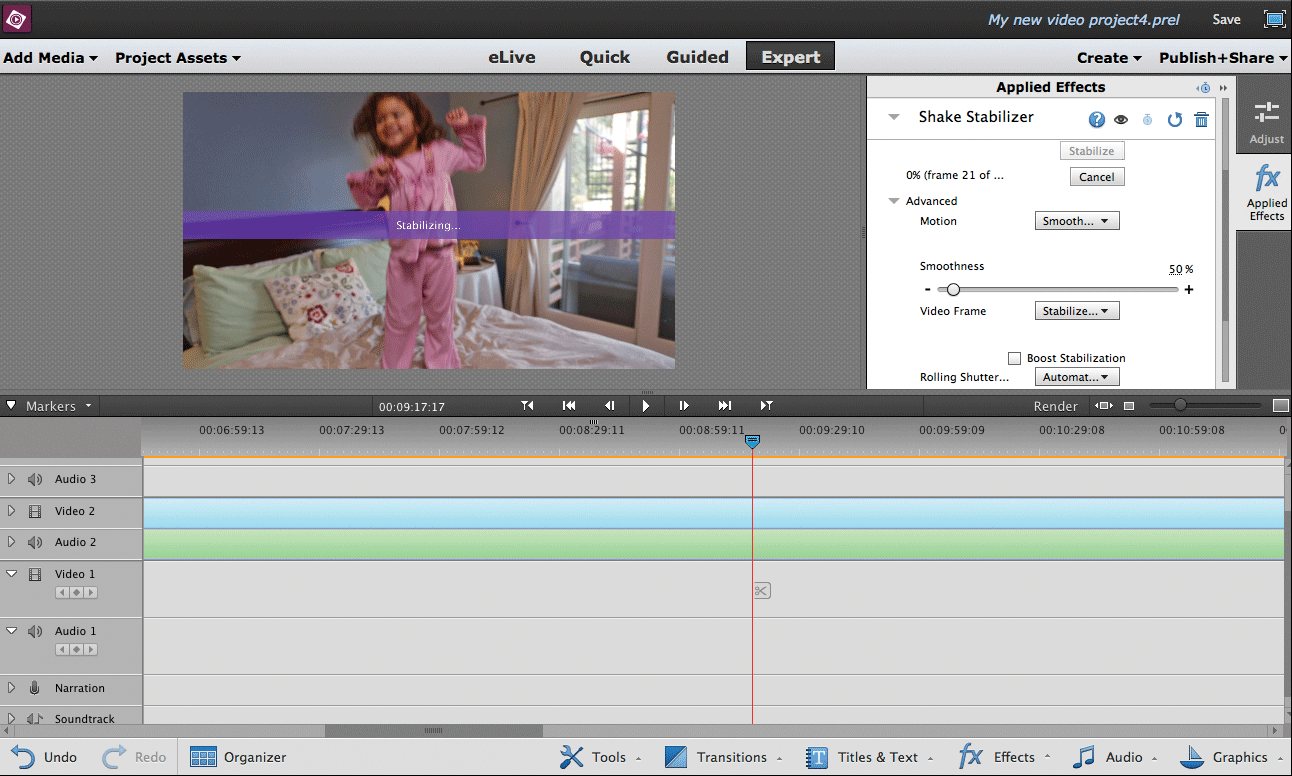Delete the Shake Stabilizer effect
Screen dimensions: 1292x776
pos(1202,120)
